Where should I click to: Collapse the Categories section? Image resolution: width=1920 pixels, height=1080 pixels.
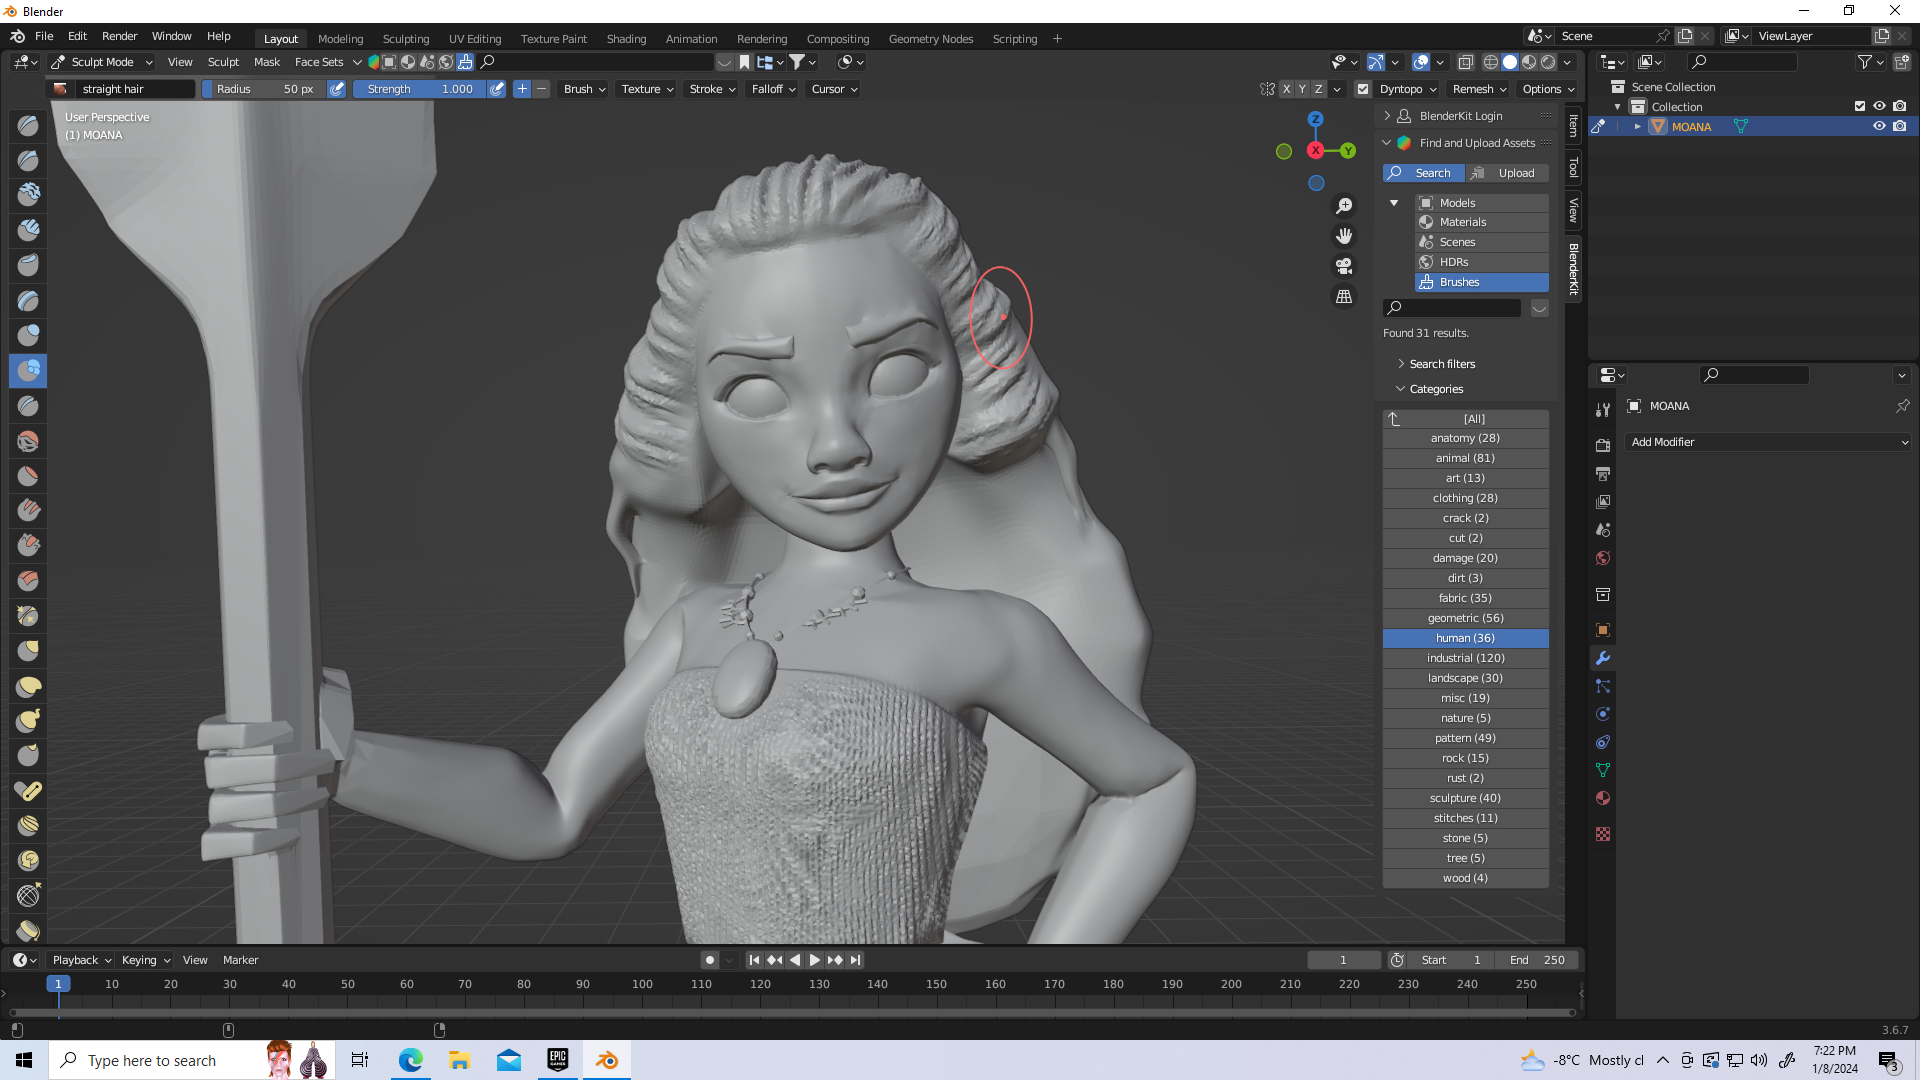[1436, 389]
